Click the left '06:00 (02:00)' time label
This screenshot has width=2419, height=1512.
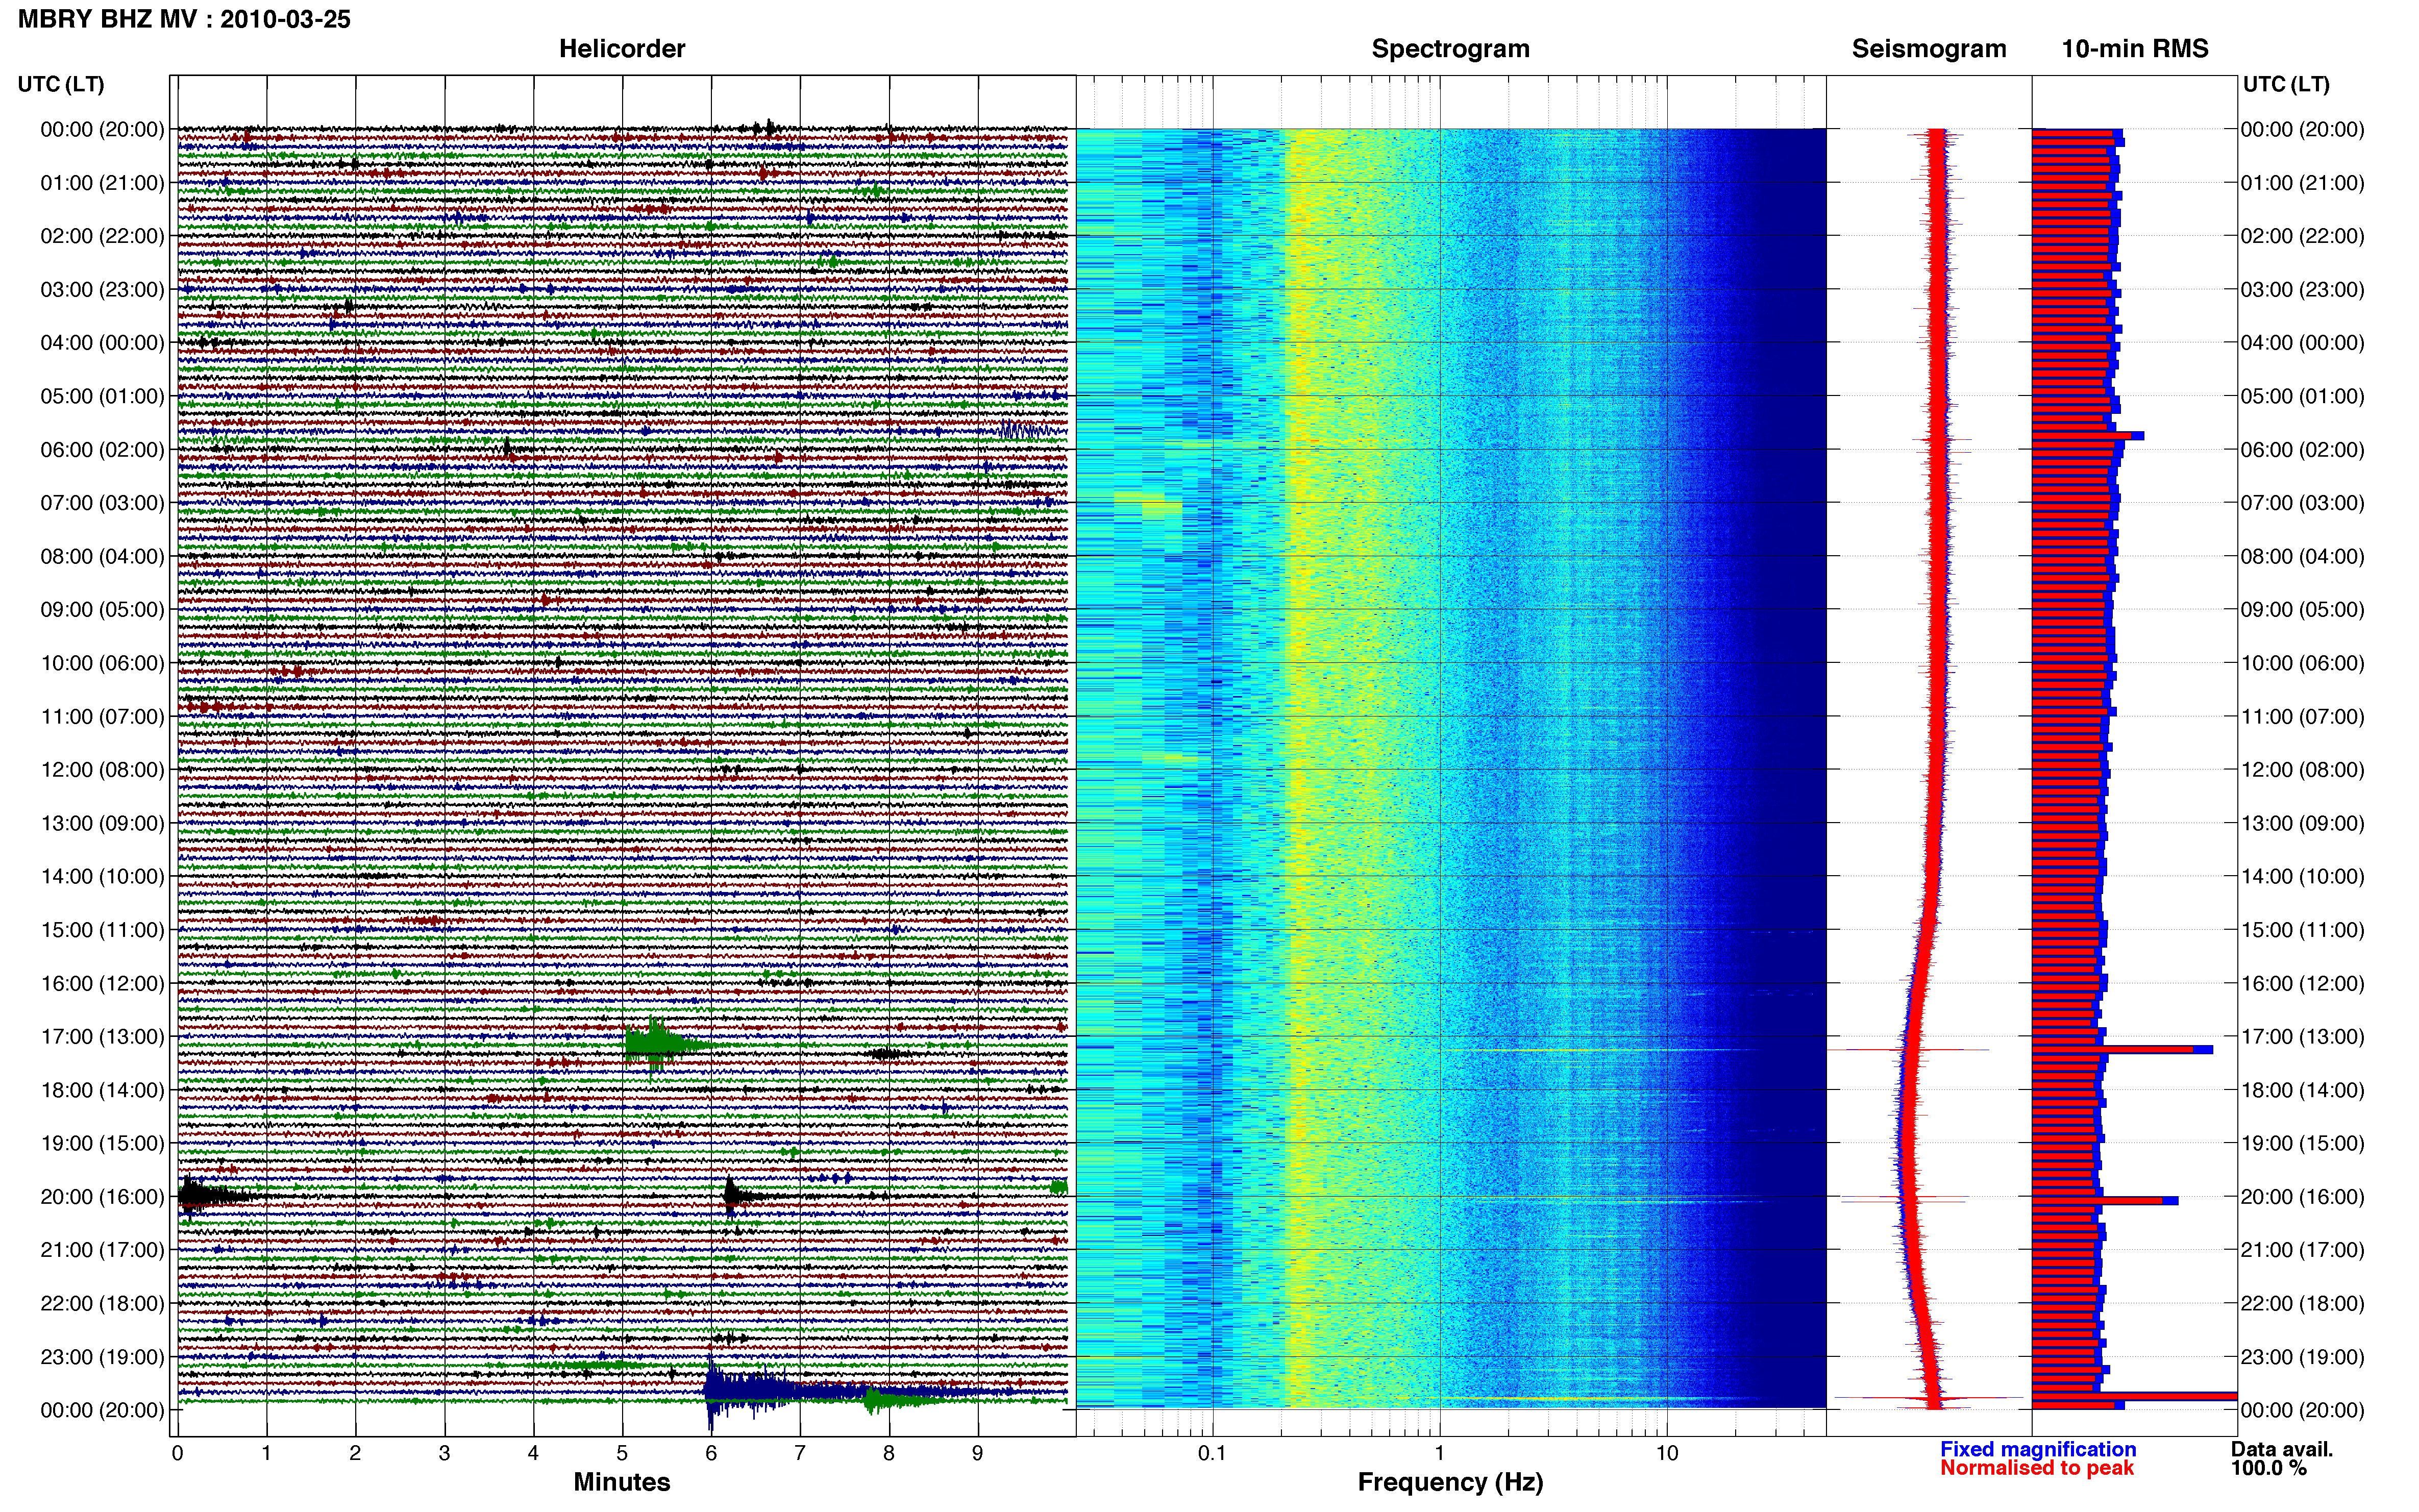[102, 450]
